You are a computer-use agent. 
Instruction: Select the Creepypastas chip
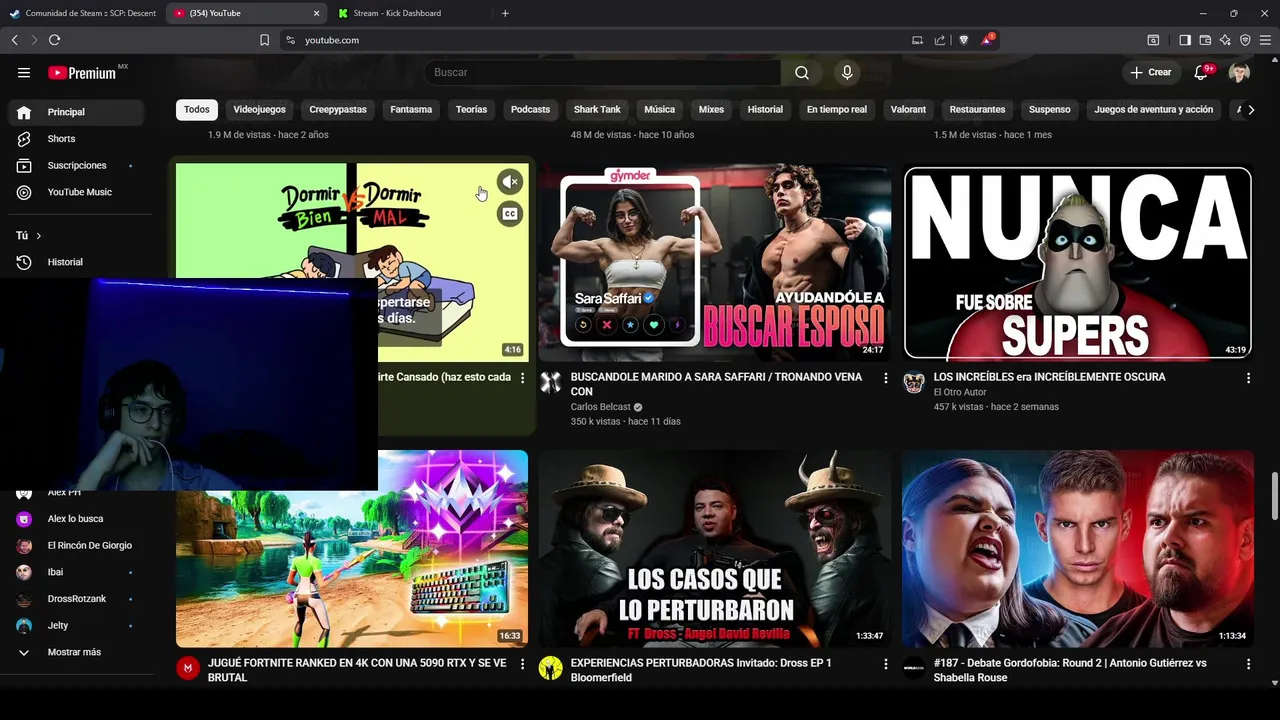pos(338,109)
